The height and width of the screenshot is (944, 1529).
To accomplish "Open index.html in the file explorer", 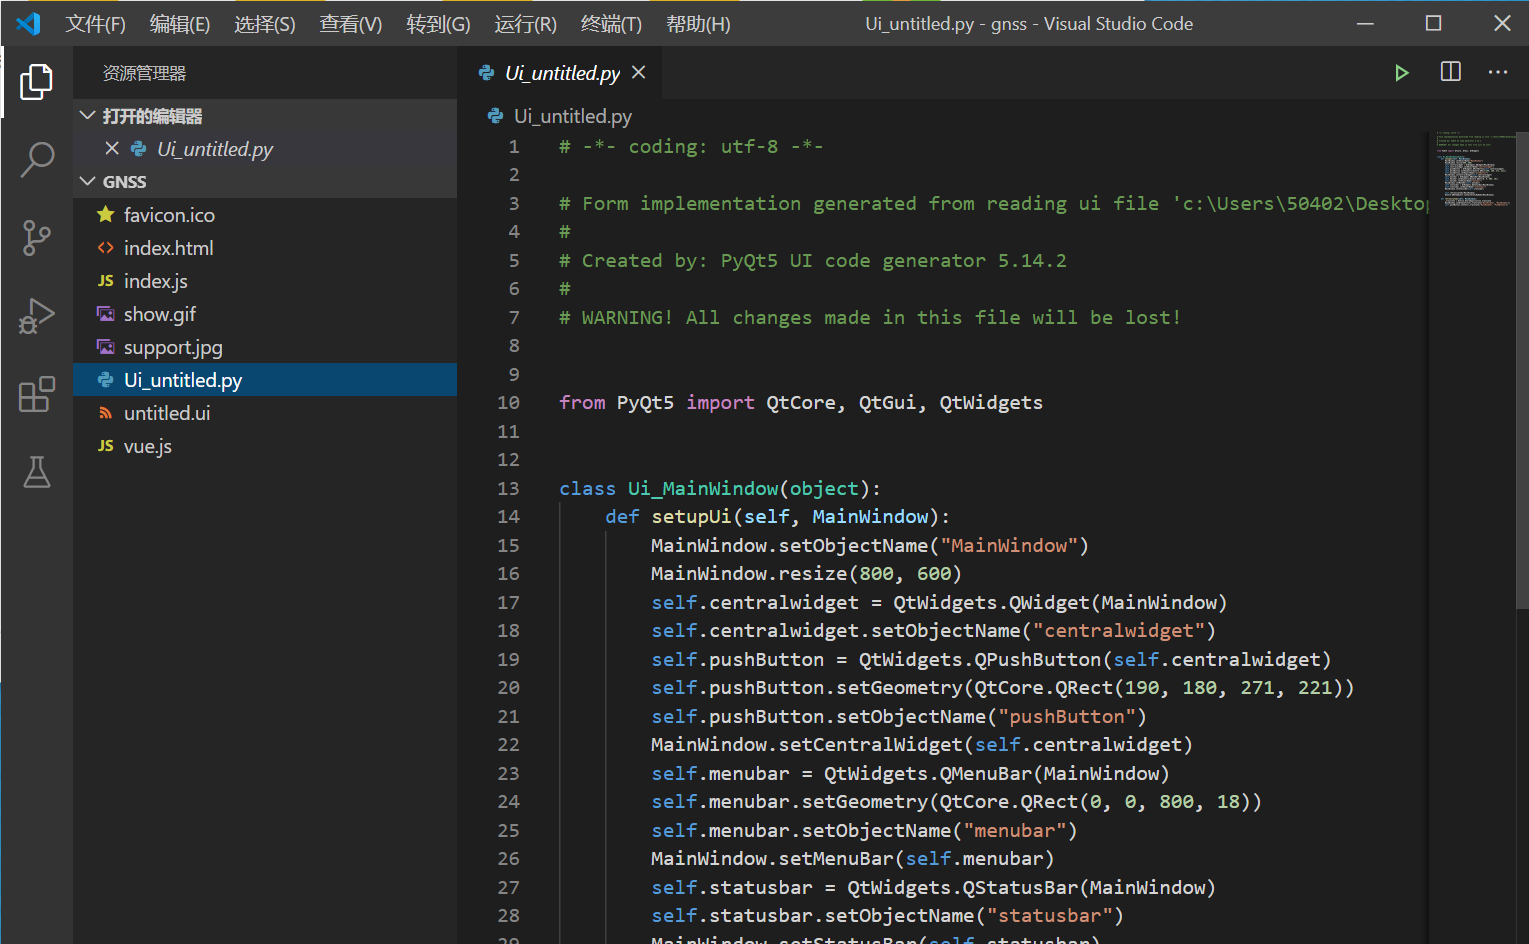I will [168, 248].
